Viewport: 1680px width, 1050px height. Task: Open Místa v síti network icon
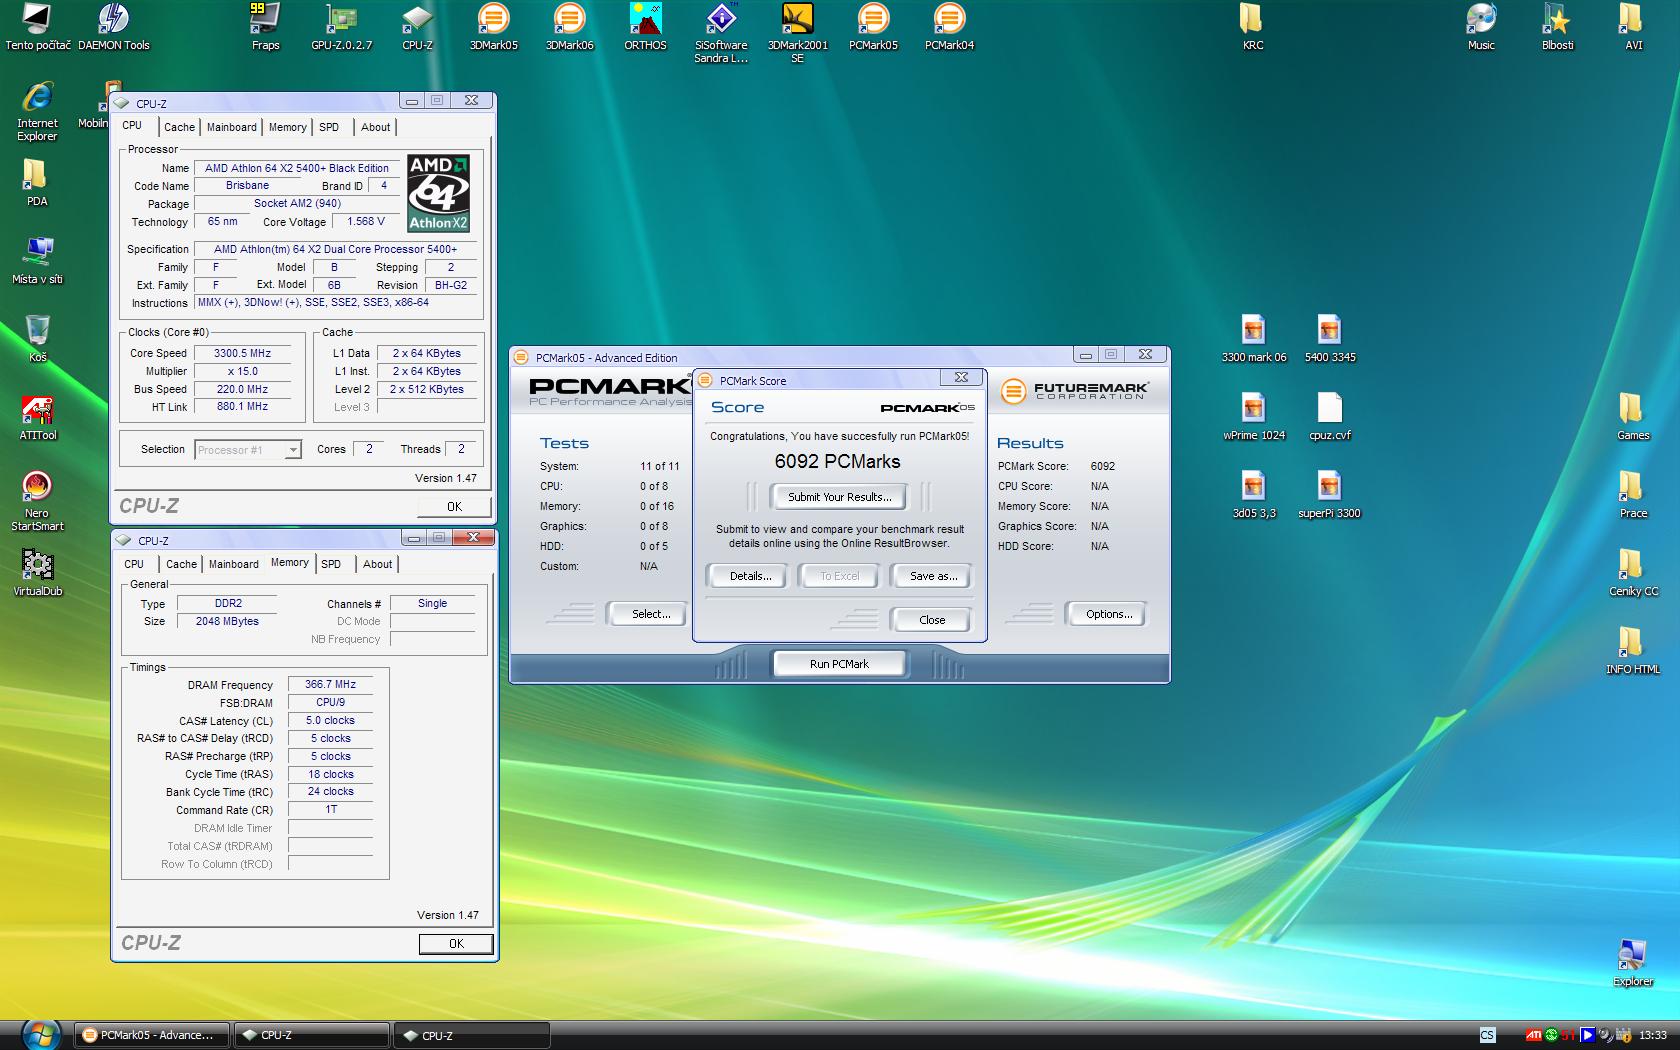(37, 261)
